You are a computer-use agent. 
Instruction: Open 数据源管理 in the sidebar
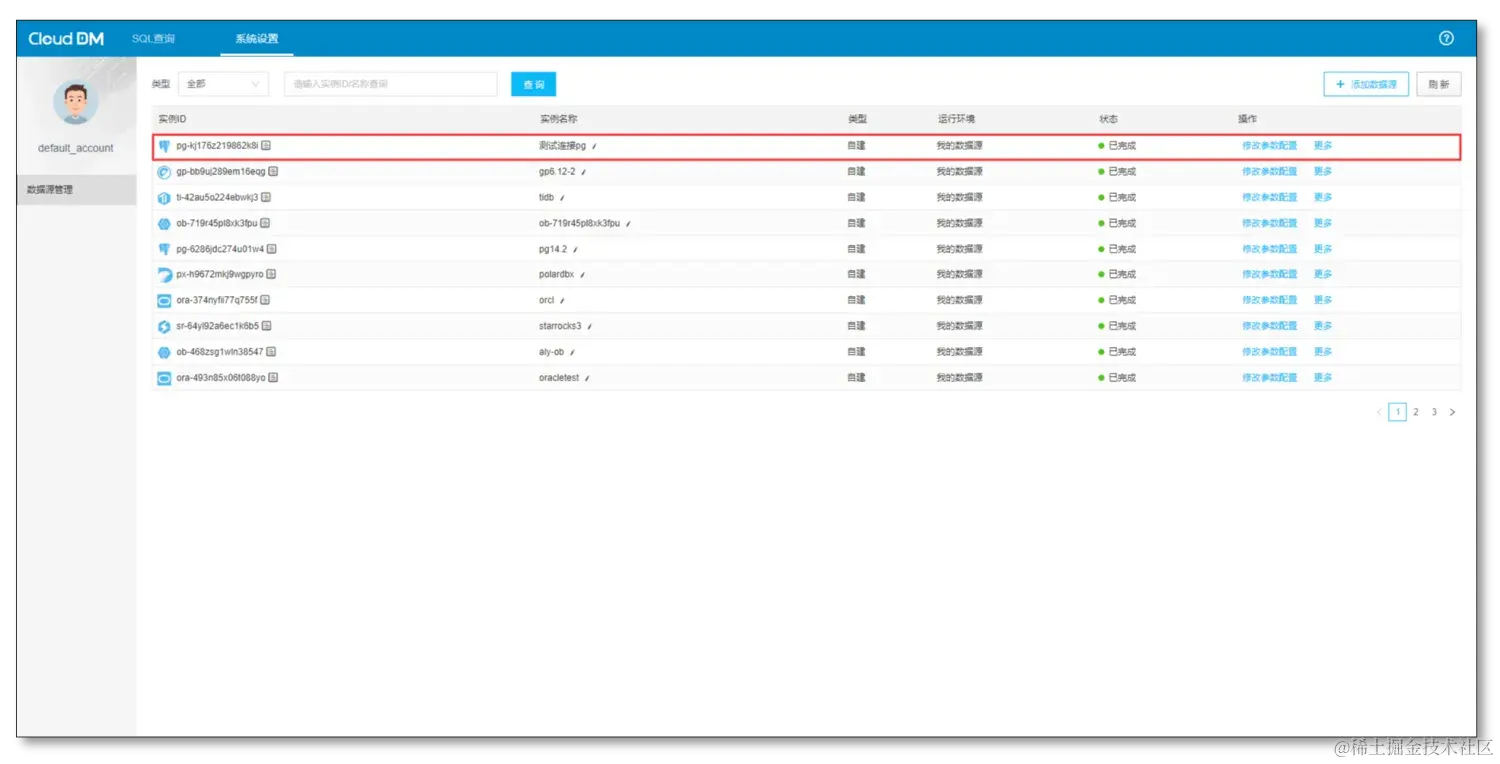[77, 190]
